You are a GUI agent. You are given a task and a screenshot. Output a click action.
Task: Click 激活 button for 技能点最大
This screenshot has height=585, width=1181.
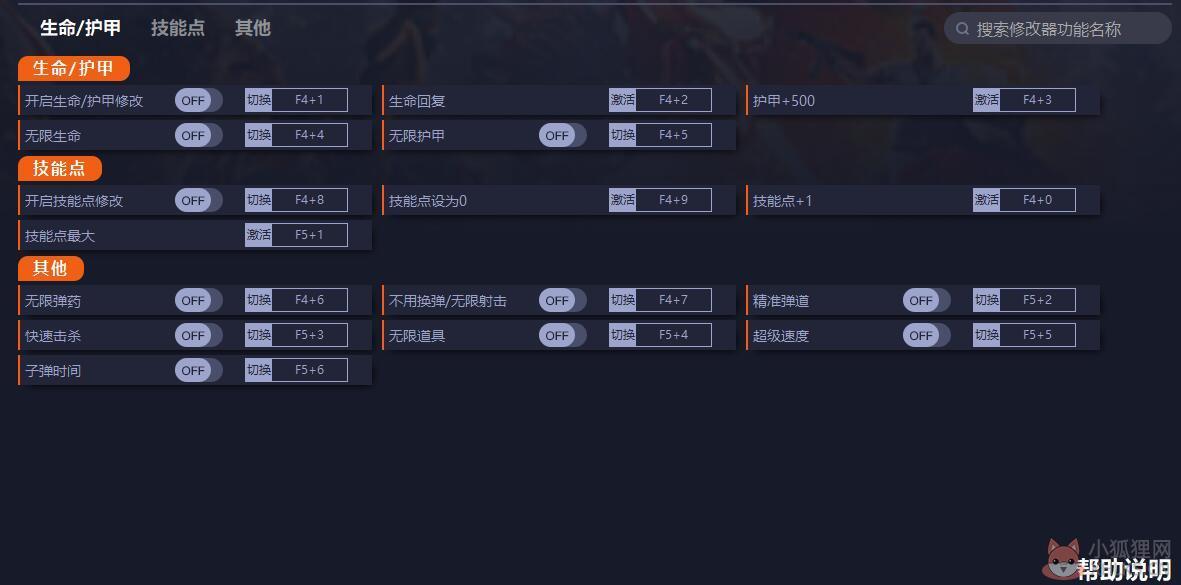(258, 235)
